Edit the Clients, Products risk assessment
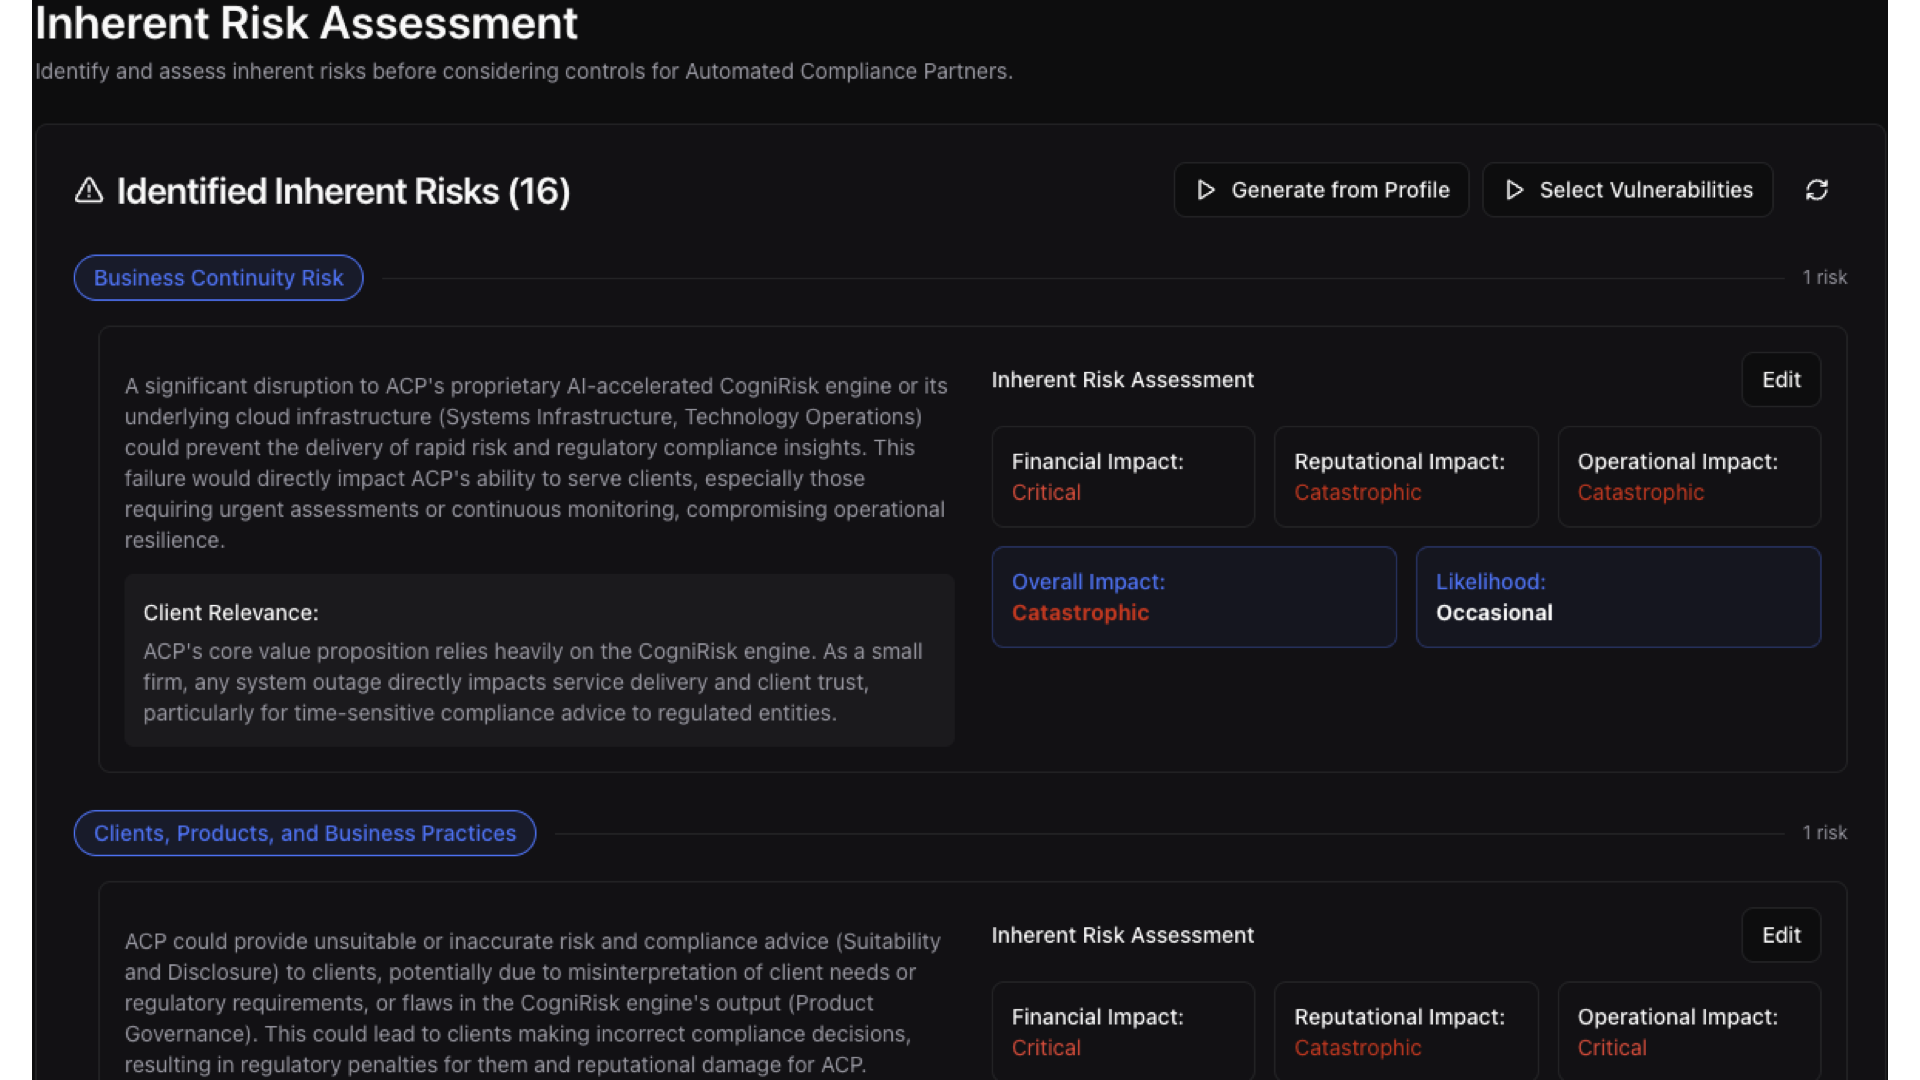Viewport: 1920px width, 1080px height. point(1780,935)
